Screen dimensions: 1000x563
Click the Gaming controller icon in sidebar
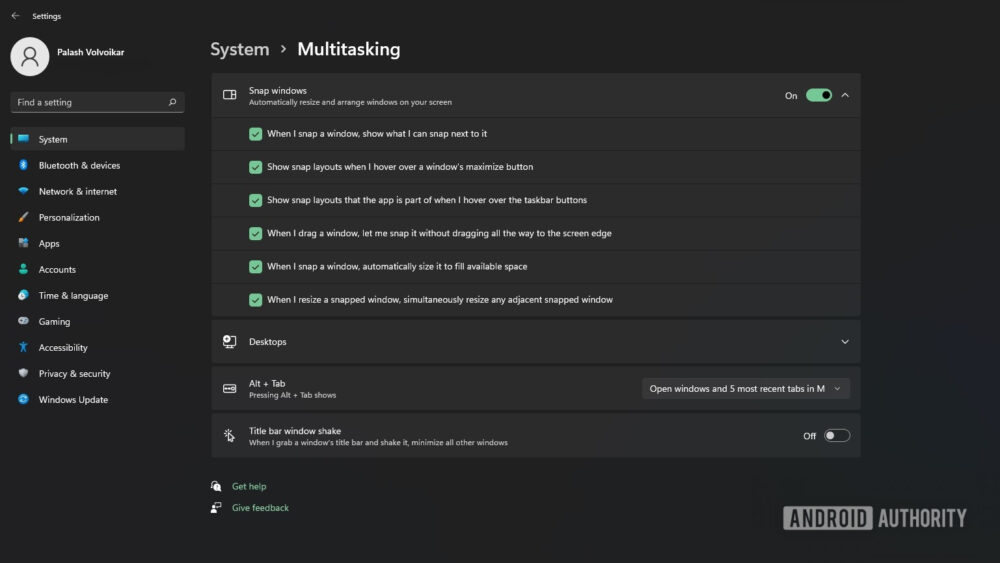[x=23, y=321]
